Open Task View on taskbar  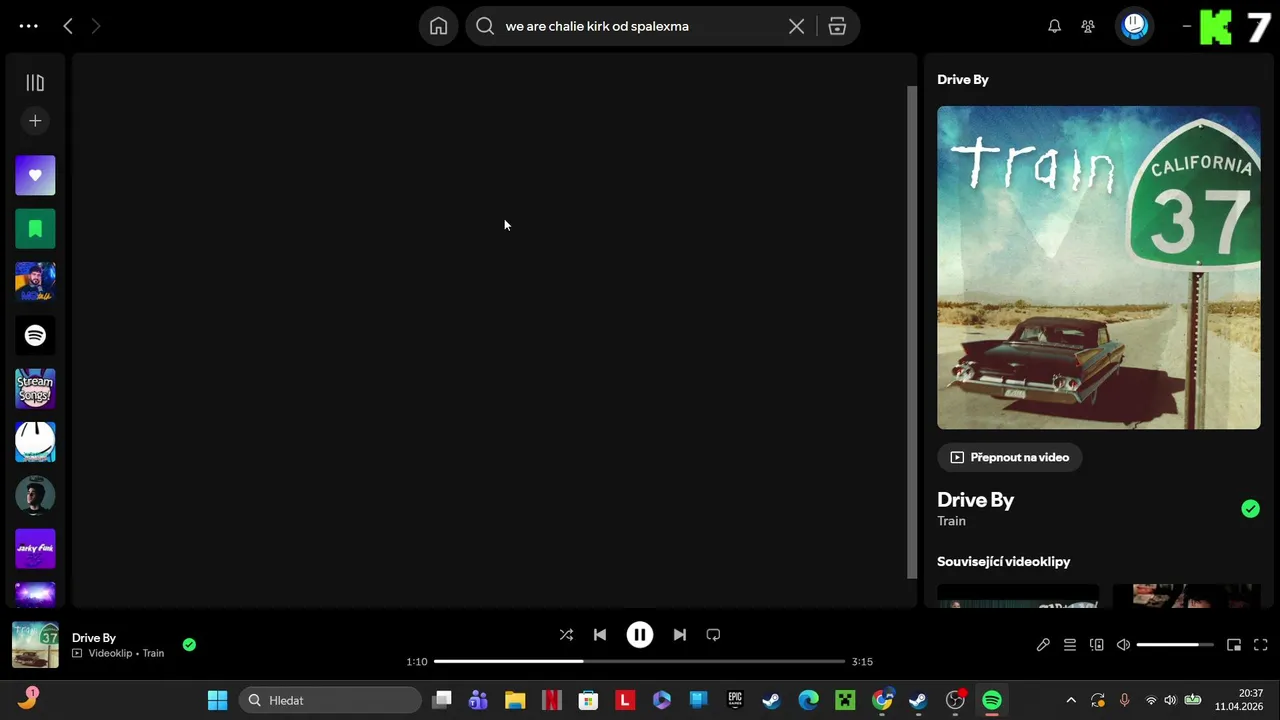coord(442,700)
